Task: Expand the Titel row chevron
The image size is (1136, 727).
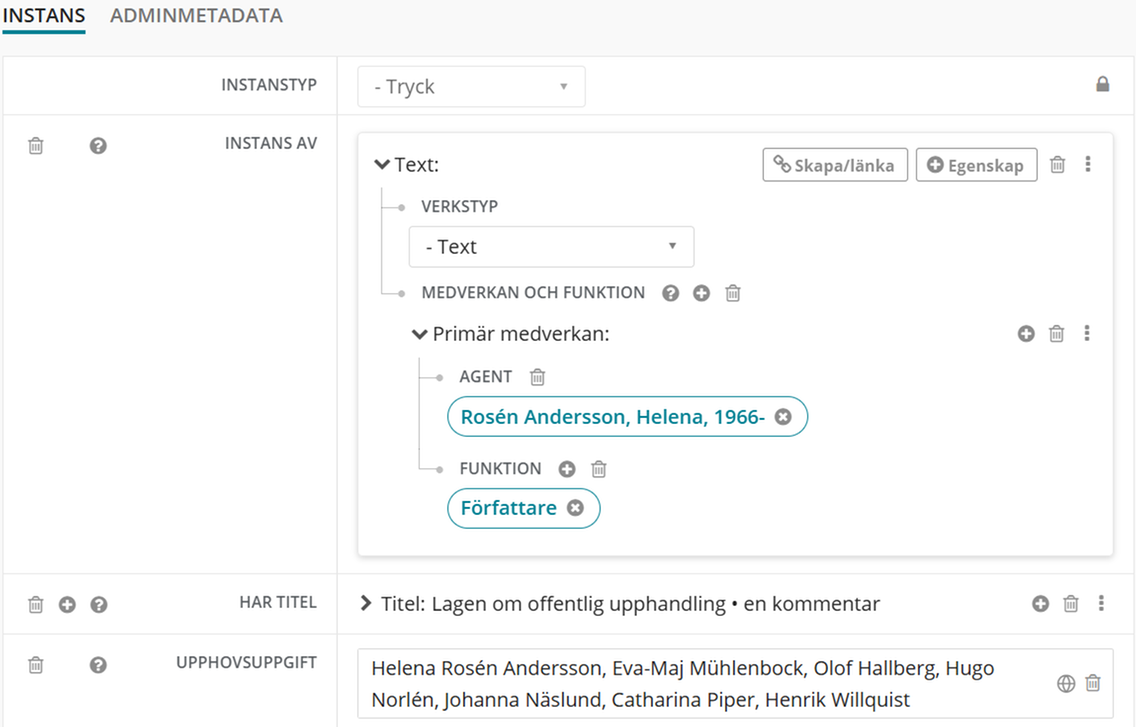Action: pos(366,604)
